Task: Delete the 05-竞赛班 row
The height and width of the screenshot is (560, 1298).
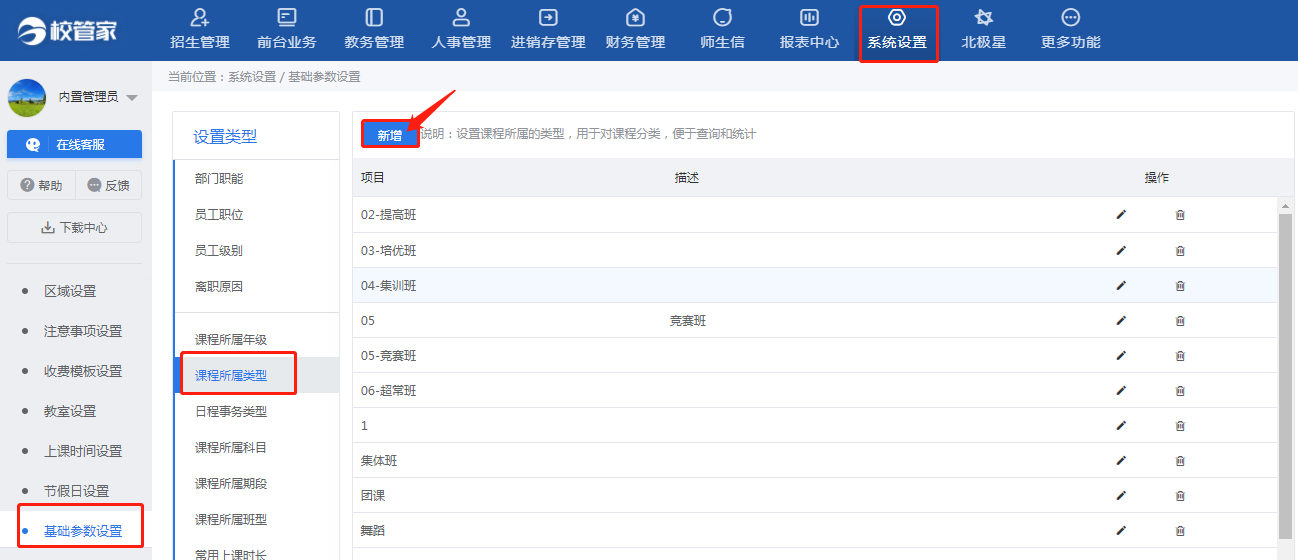Action: coord(1180,355)
